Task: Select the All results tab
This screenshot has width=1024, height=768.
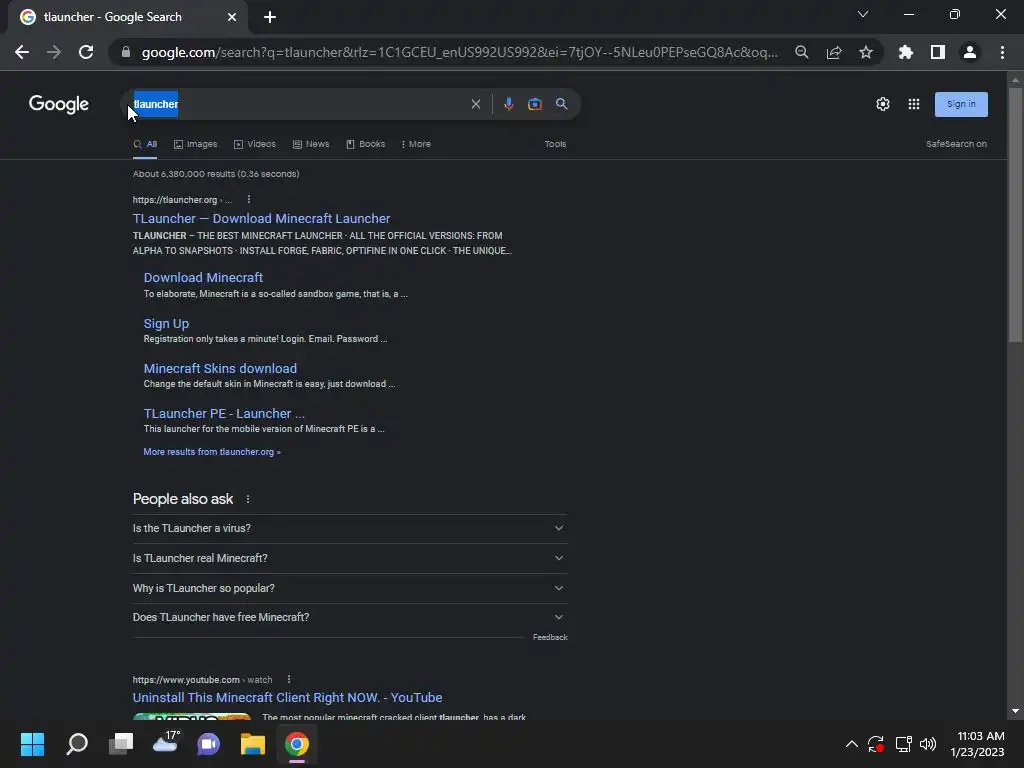Action: (145, 144)
